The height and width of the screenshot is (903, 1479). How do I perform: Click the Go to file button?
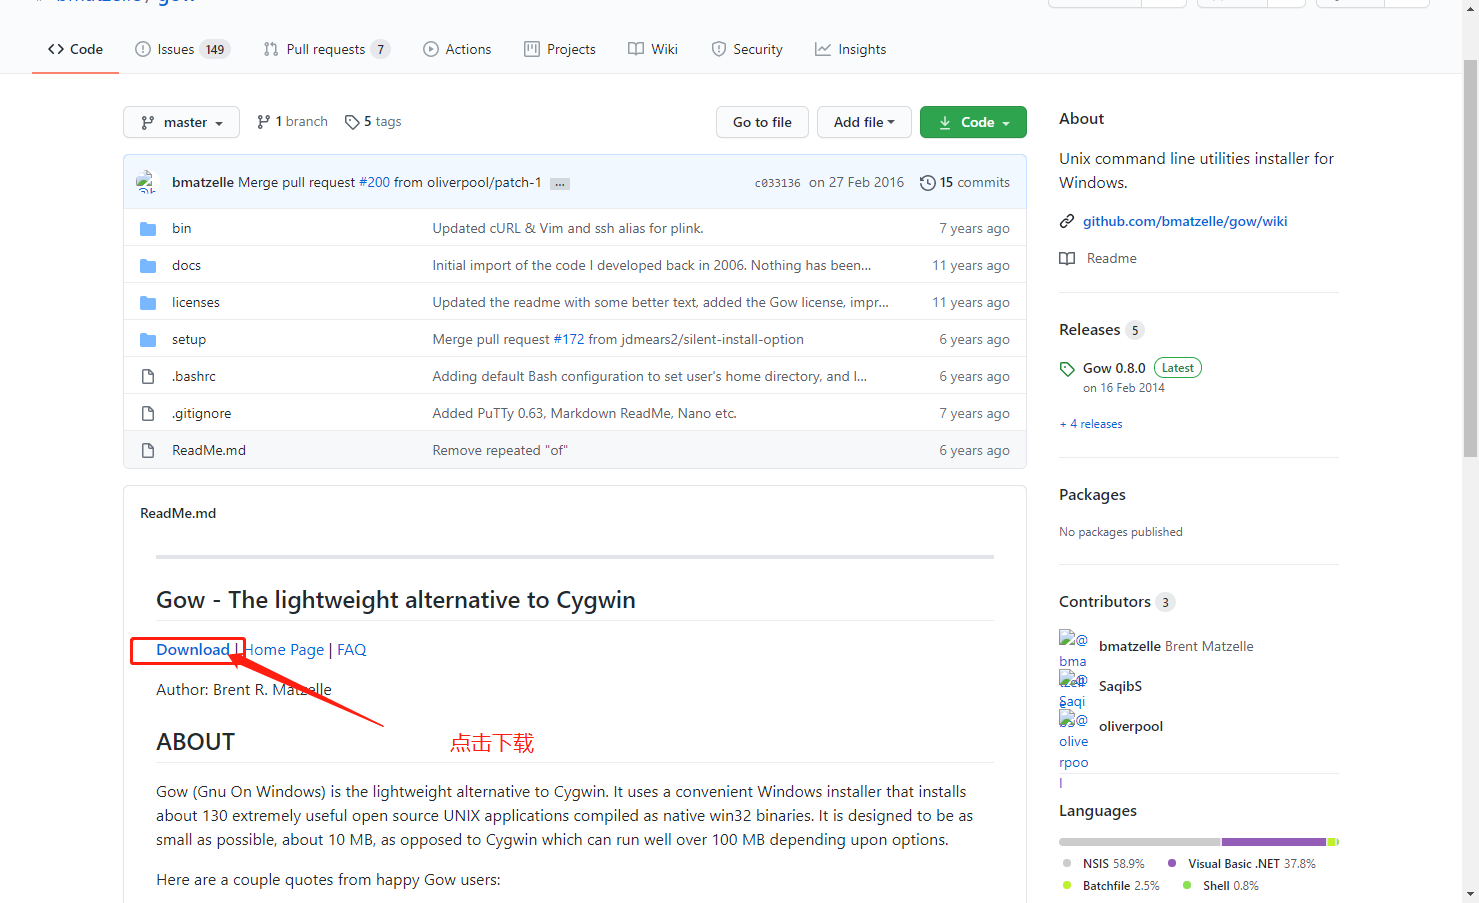762,122
